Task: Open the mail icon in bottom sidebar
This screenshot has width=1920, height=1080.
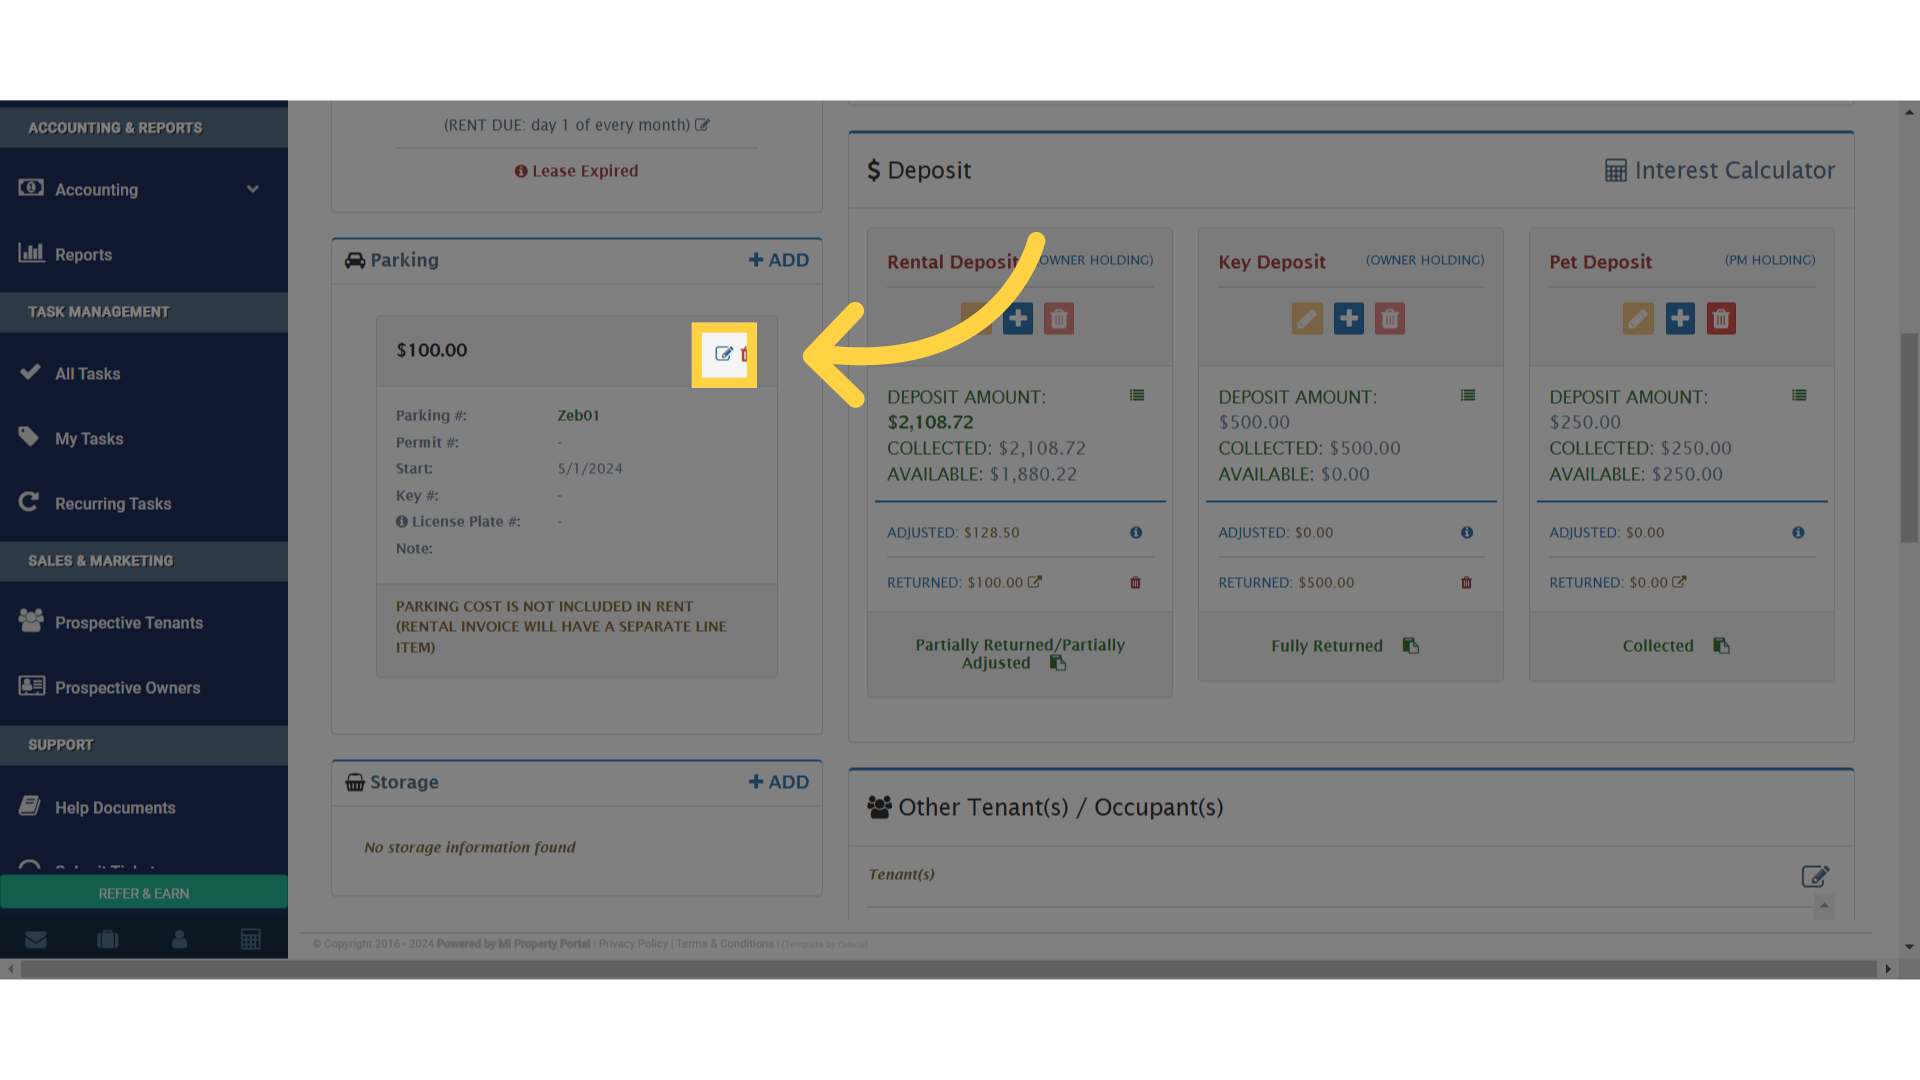Action: click(36, 938)
